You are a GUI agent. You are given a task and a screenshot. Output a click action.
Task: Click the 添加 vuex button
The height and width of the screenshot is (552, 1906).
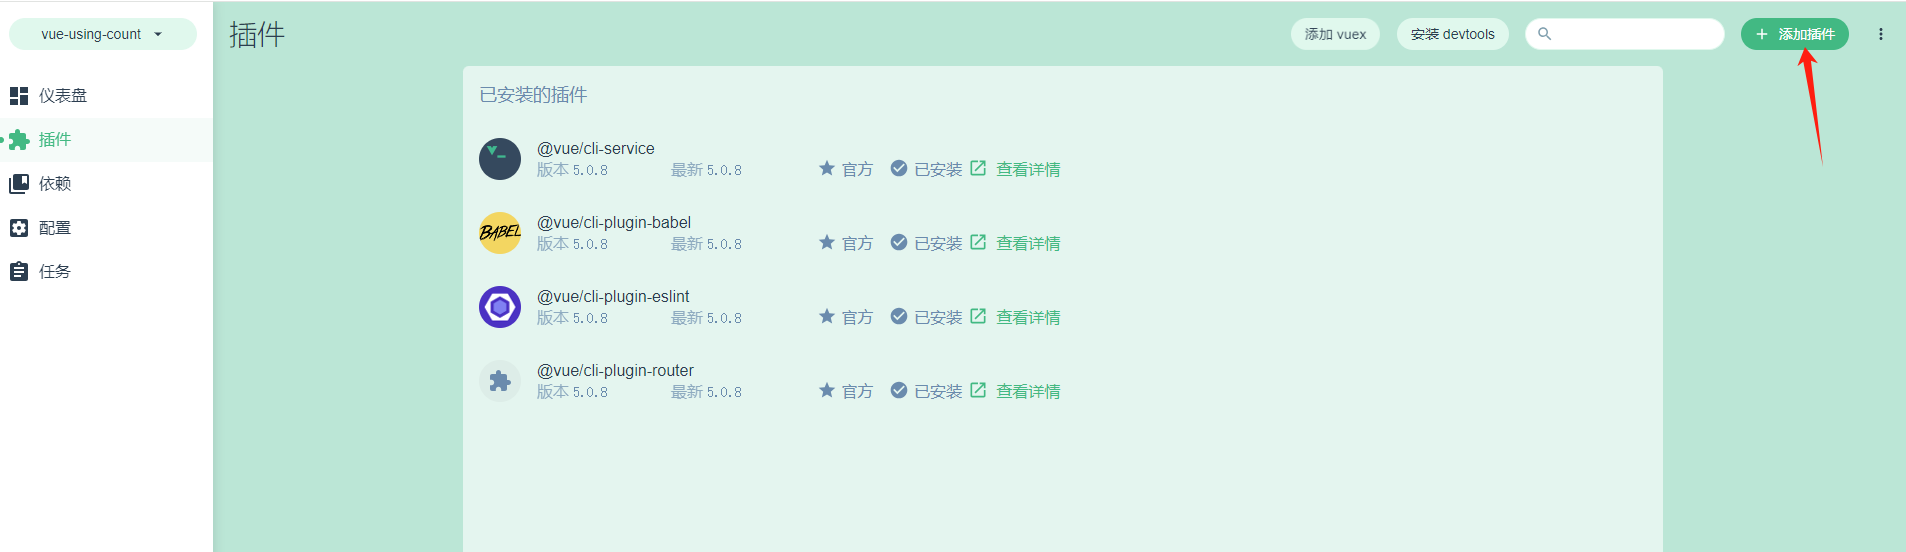(1335, 34)
